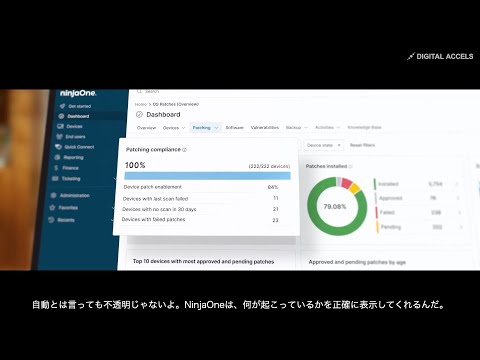
Task: Click the red segment of the donut chart
Action: [347, 183]
